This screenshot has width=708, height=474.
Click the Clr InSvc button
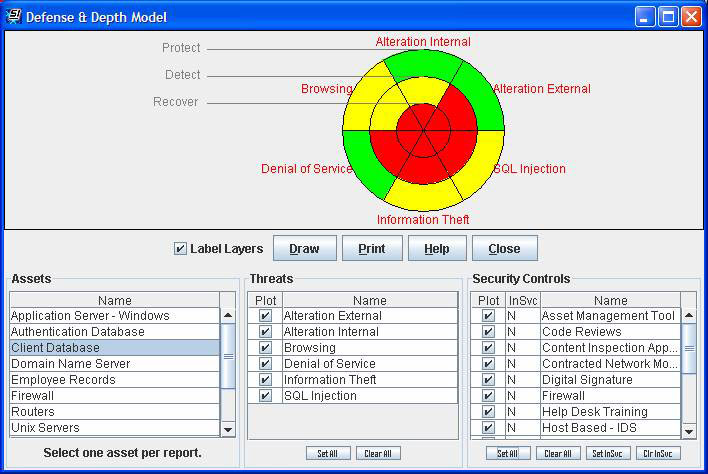click(658, 453)
